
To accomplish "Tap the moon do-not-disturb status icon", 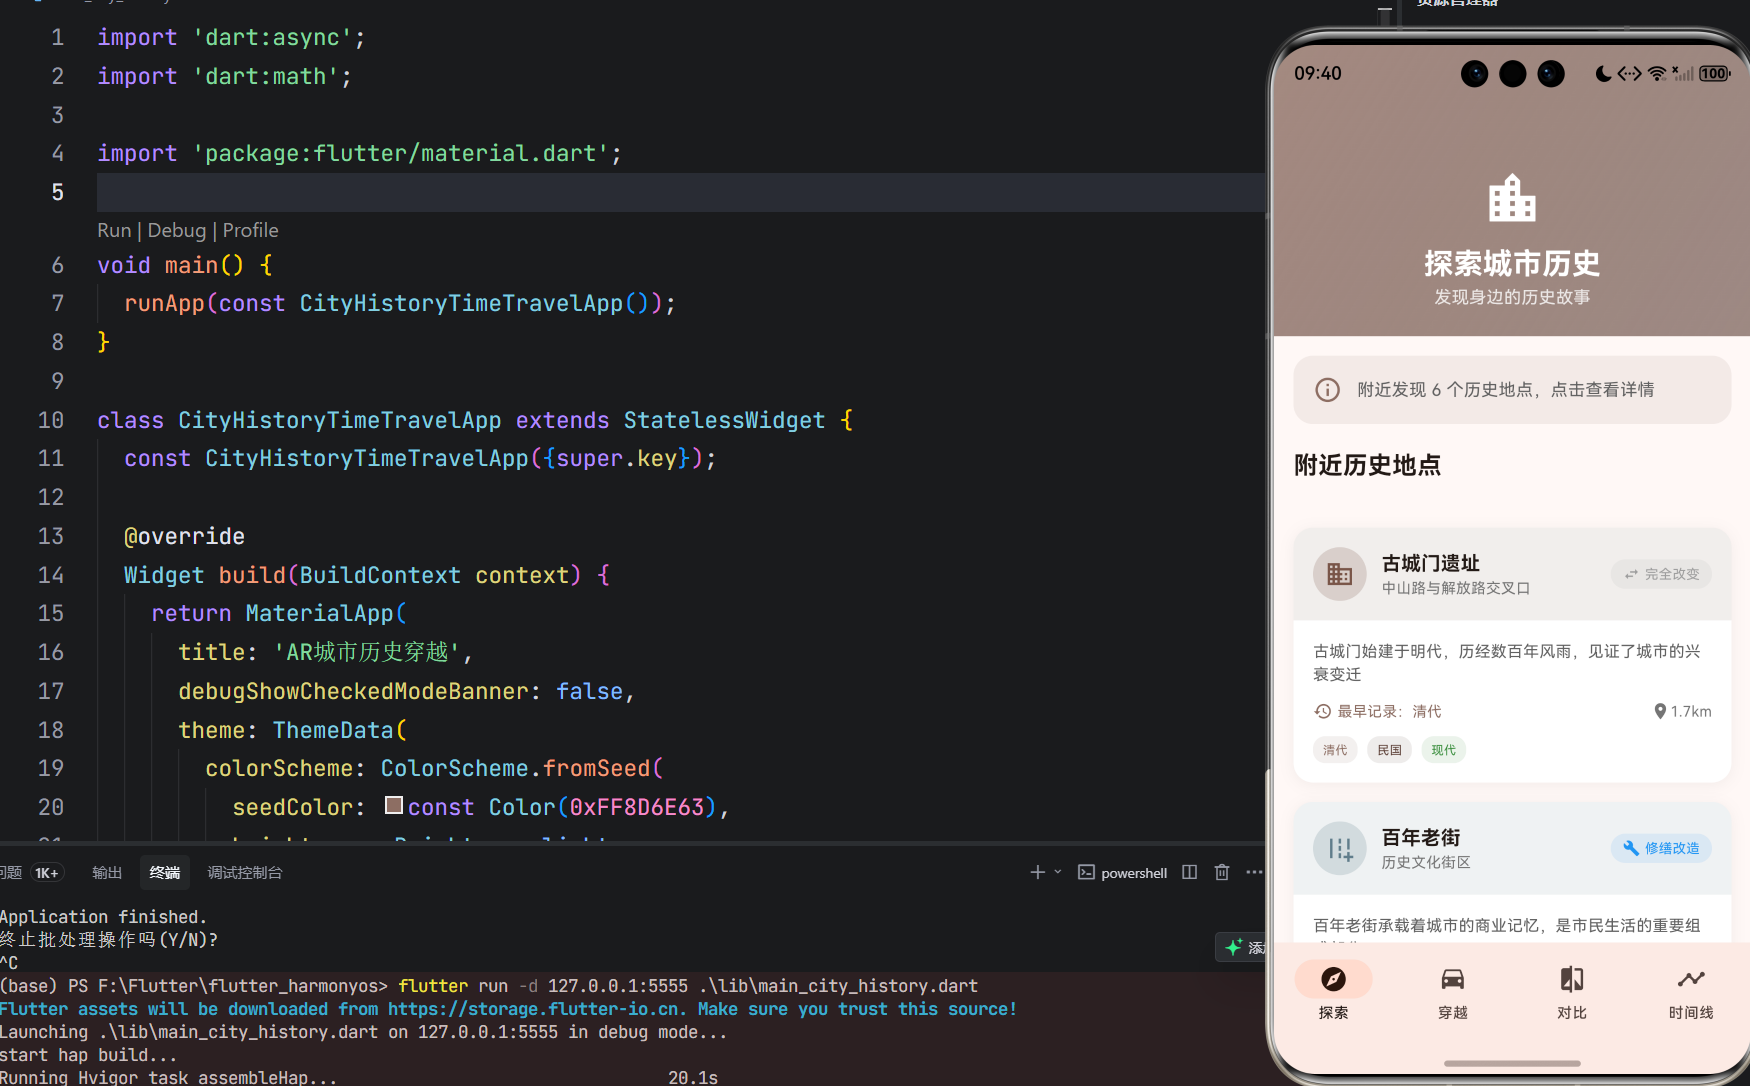I will [x=1603, y=73].
